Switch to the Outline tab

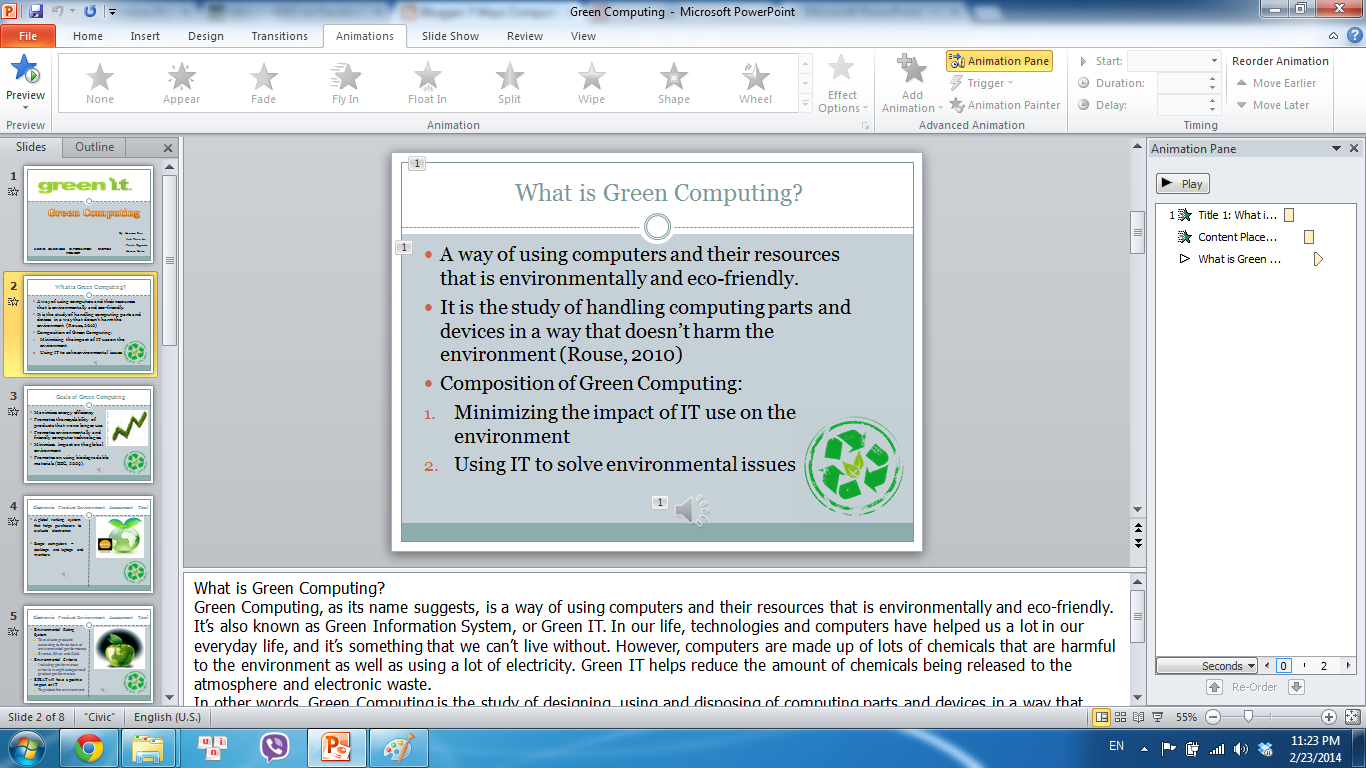pos(93,147)
